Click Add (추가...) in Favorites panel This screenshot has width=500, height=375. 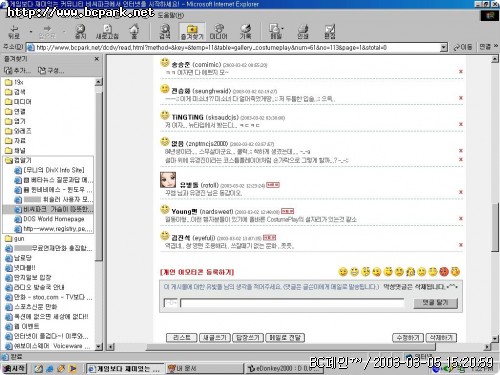[17, 70]
